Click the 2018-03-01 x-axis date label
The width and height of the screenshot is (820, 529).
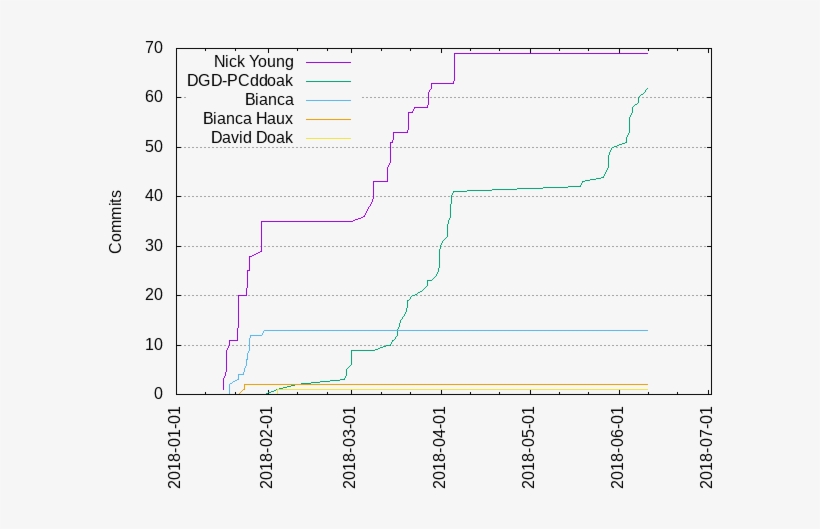(x=350, y=447)
